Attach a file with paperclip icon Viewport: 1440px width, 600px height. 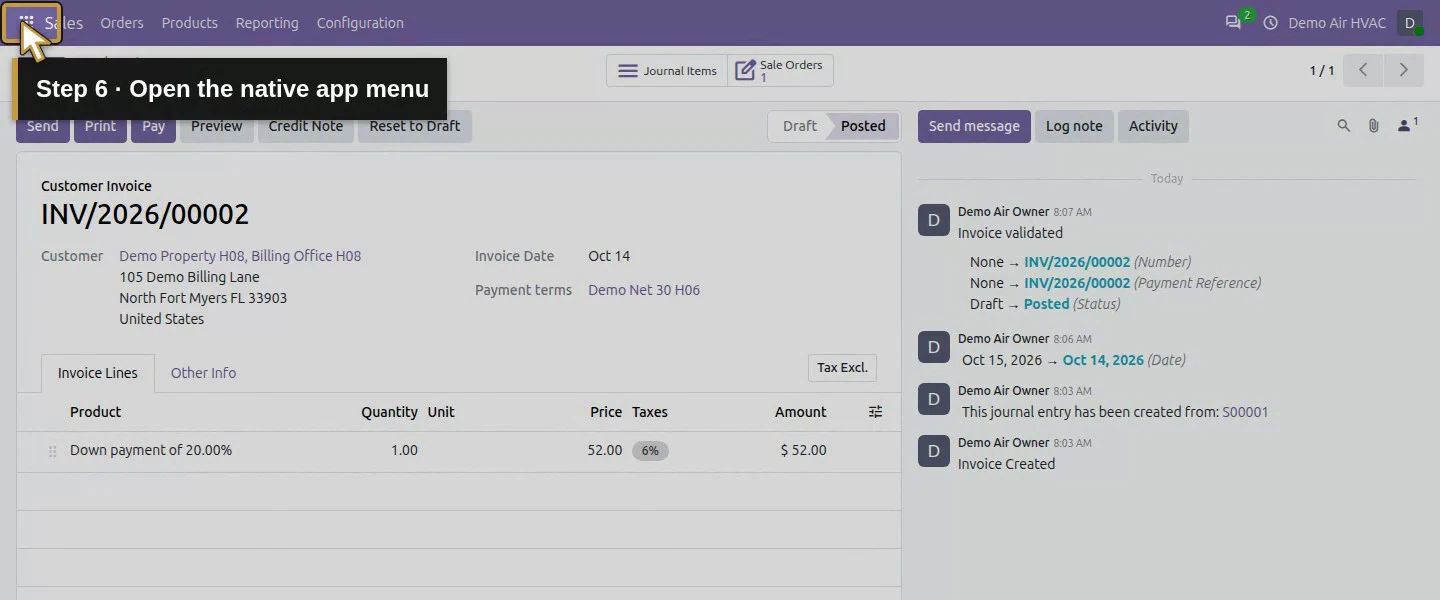(1374, 126)
